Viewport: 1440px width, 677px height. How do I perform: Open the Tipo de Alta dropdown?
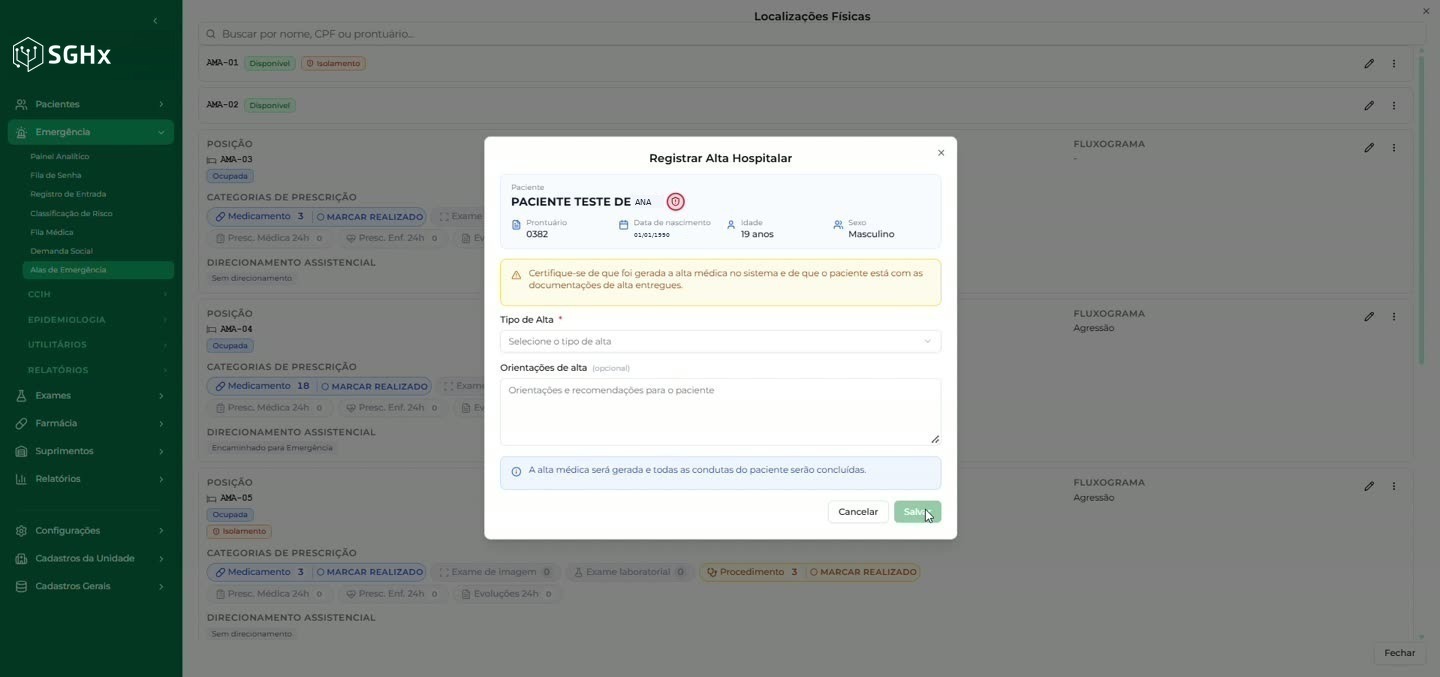click(x=720, y=341)
